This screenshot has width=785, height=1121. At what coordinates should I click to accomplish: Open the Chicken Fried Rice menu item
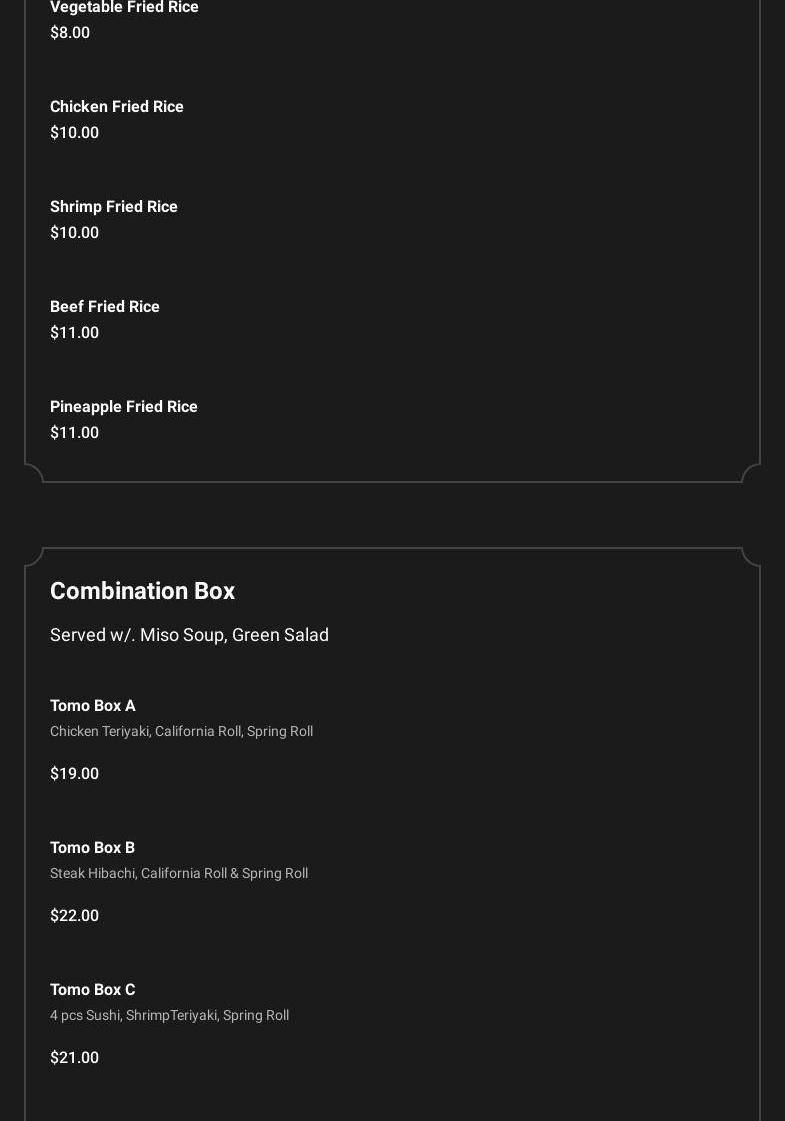click(x=117, y=107)
